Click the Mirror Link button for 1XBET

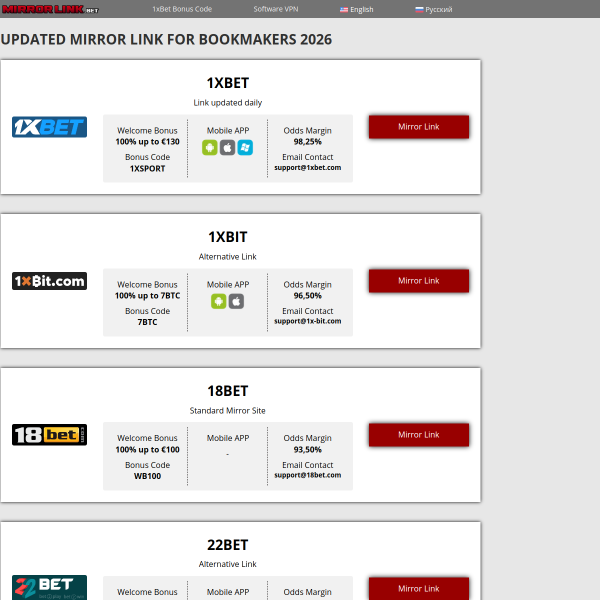click(x=419, y=127)
